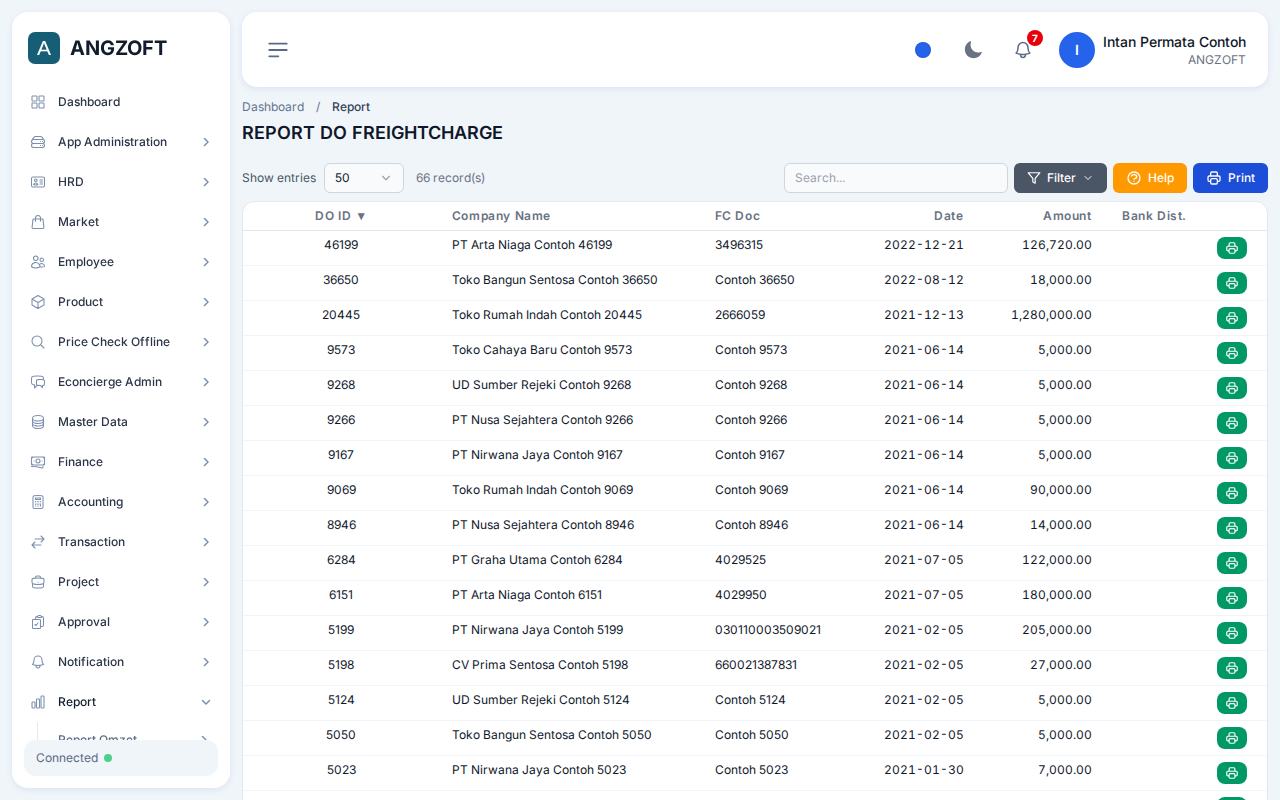Screen dimensions: 1280x800
Task: Select company PT Graha Utama Contoh 6284
Action: point(537,560)
